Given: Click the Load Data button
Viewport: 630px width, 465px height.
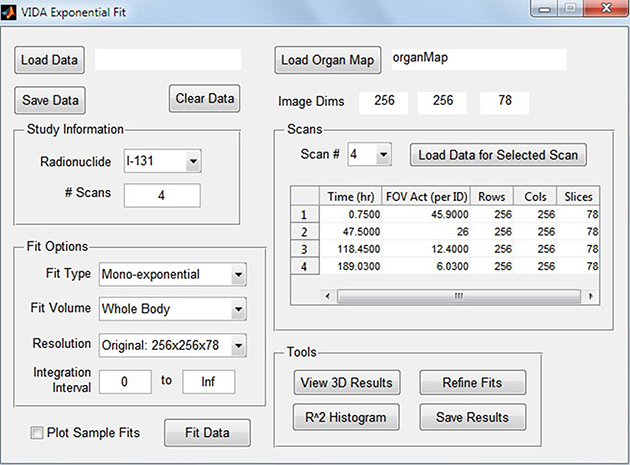Looking at the screenshot, I should tap(49, 60).
